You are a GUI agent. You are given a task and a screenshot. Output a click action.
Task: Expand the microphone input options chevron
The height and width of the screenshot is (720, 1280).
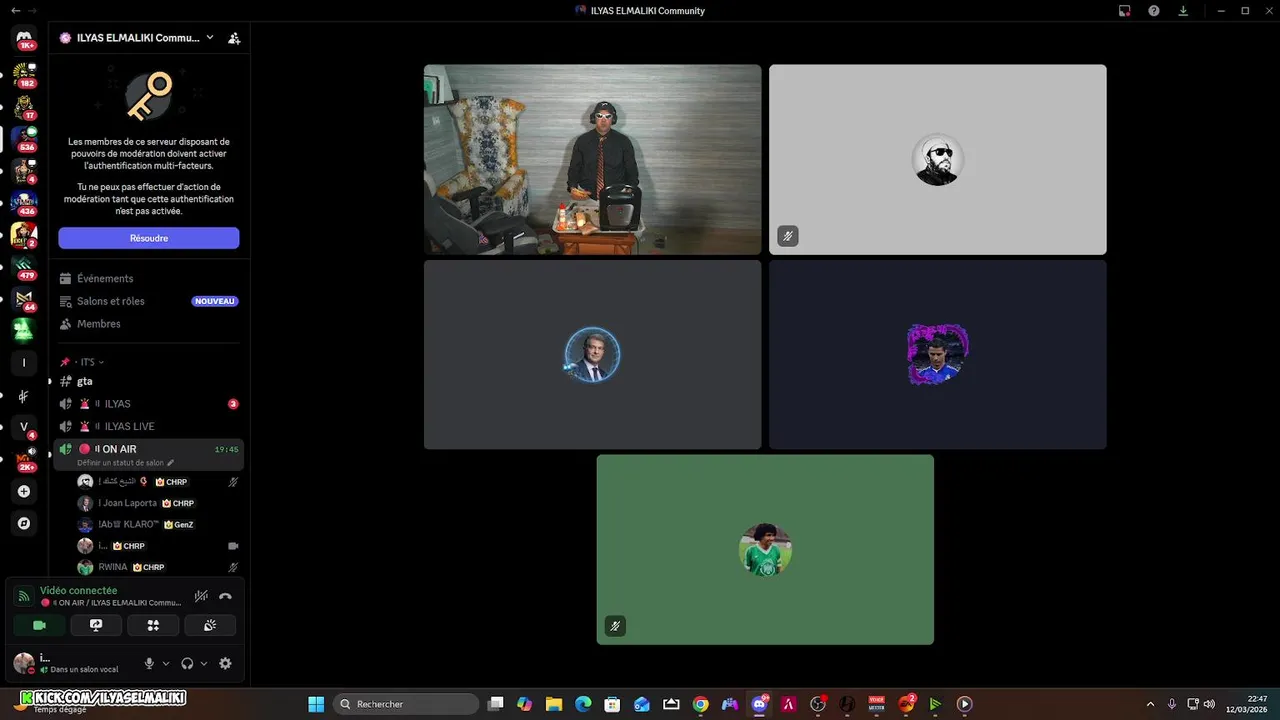click(166, 663)
